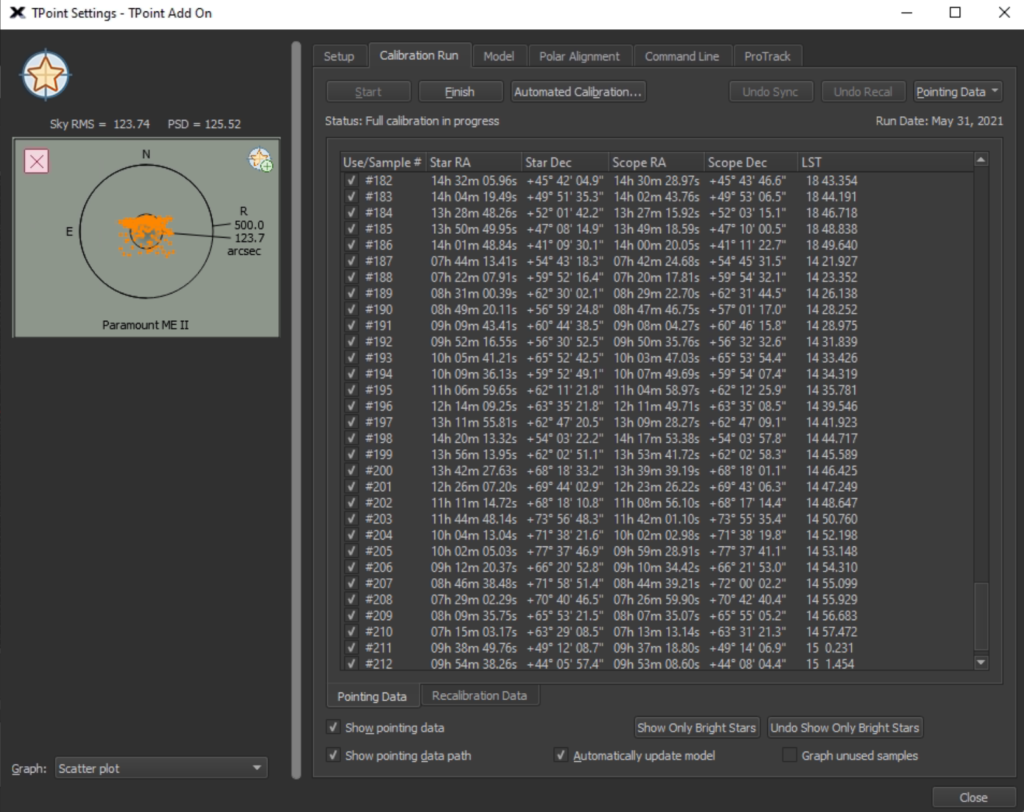1024x812 pixels.
Task: Toggle Automatically update model checkbox
Action: 560,755
